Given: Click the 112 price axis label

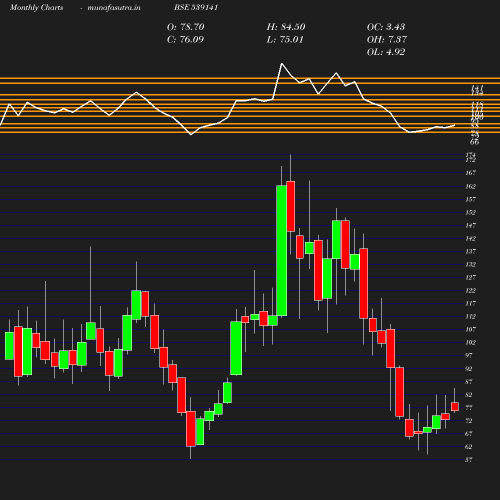Looking at the screenshot, I should point(470,316).
